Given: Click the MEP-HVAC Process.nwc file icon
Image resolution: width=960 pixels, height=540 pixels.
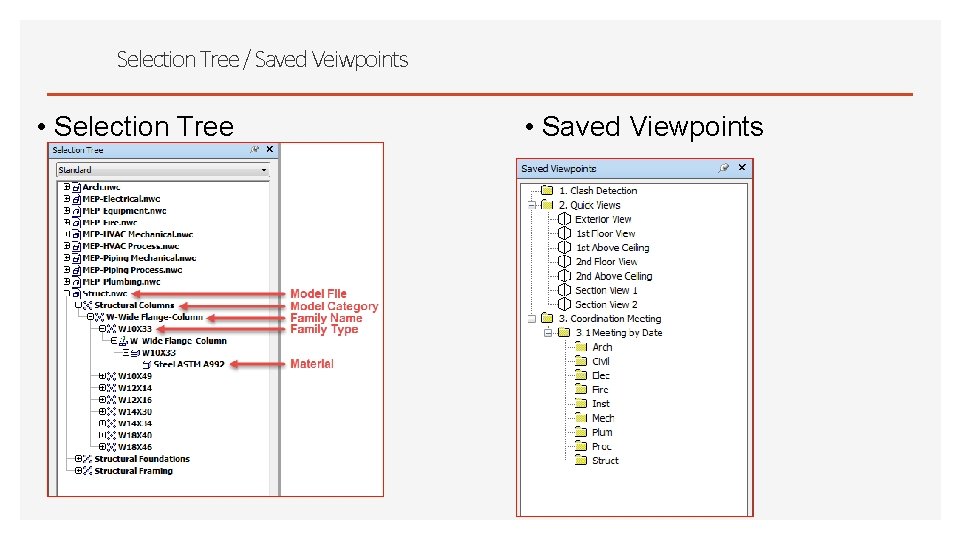Looking at the screenshot, I should tap(77, 246).
